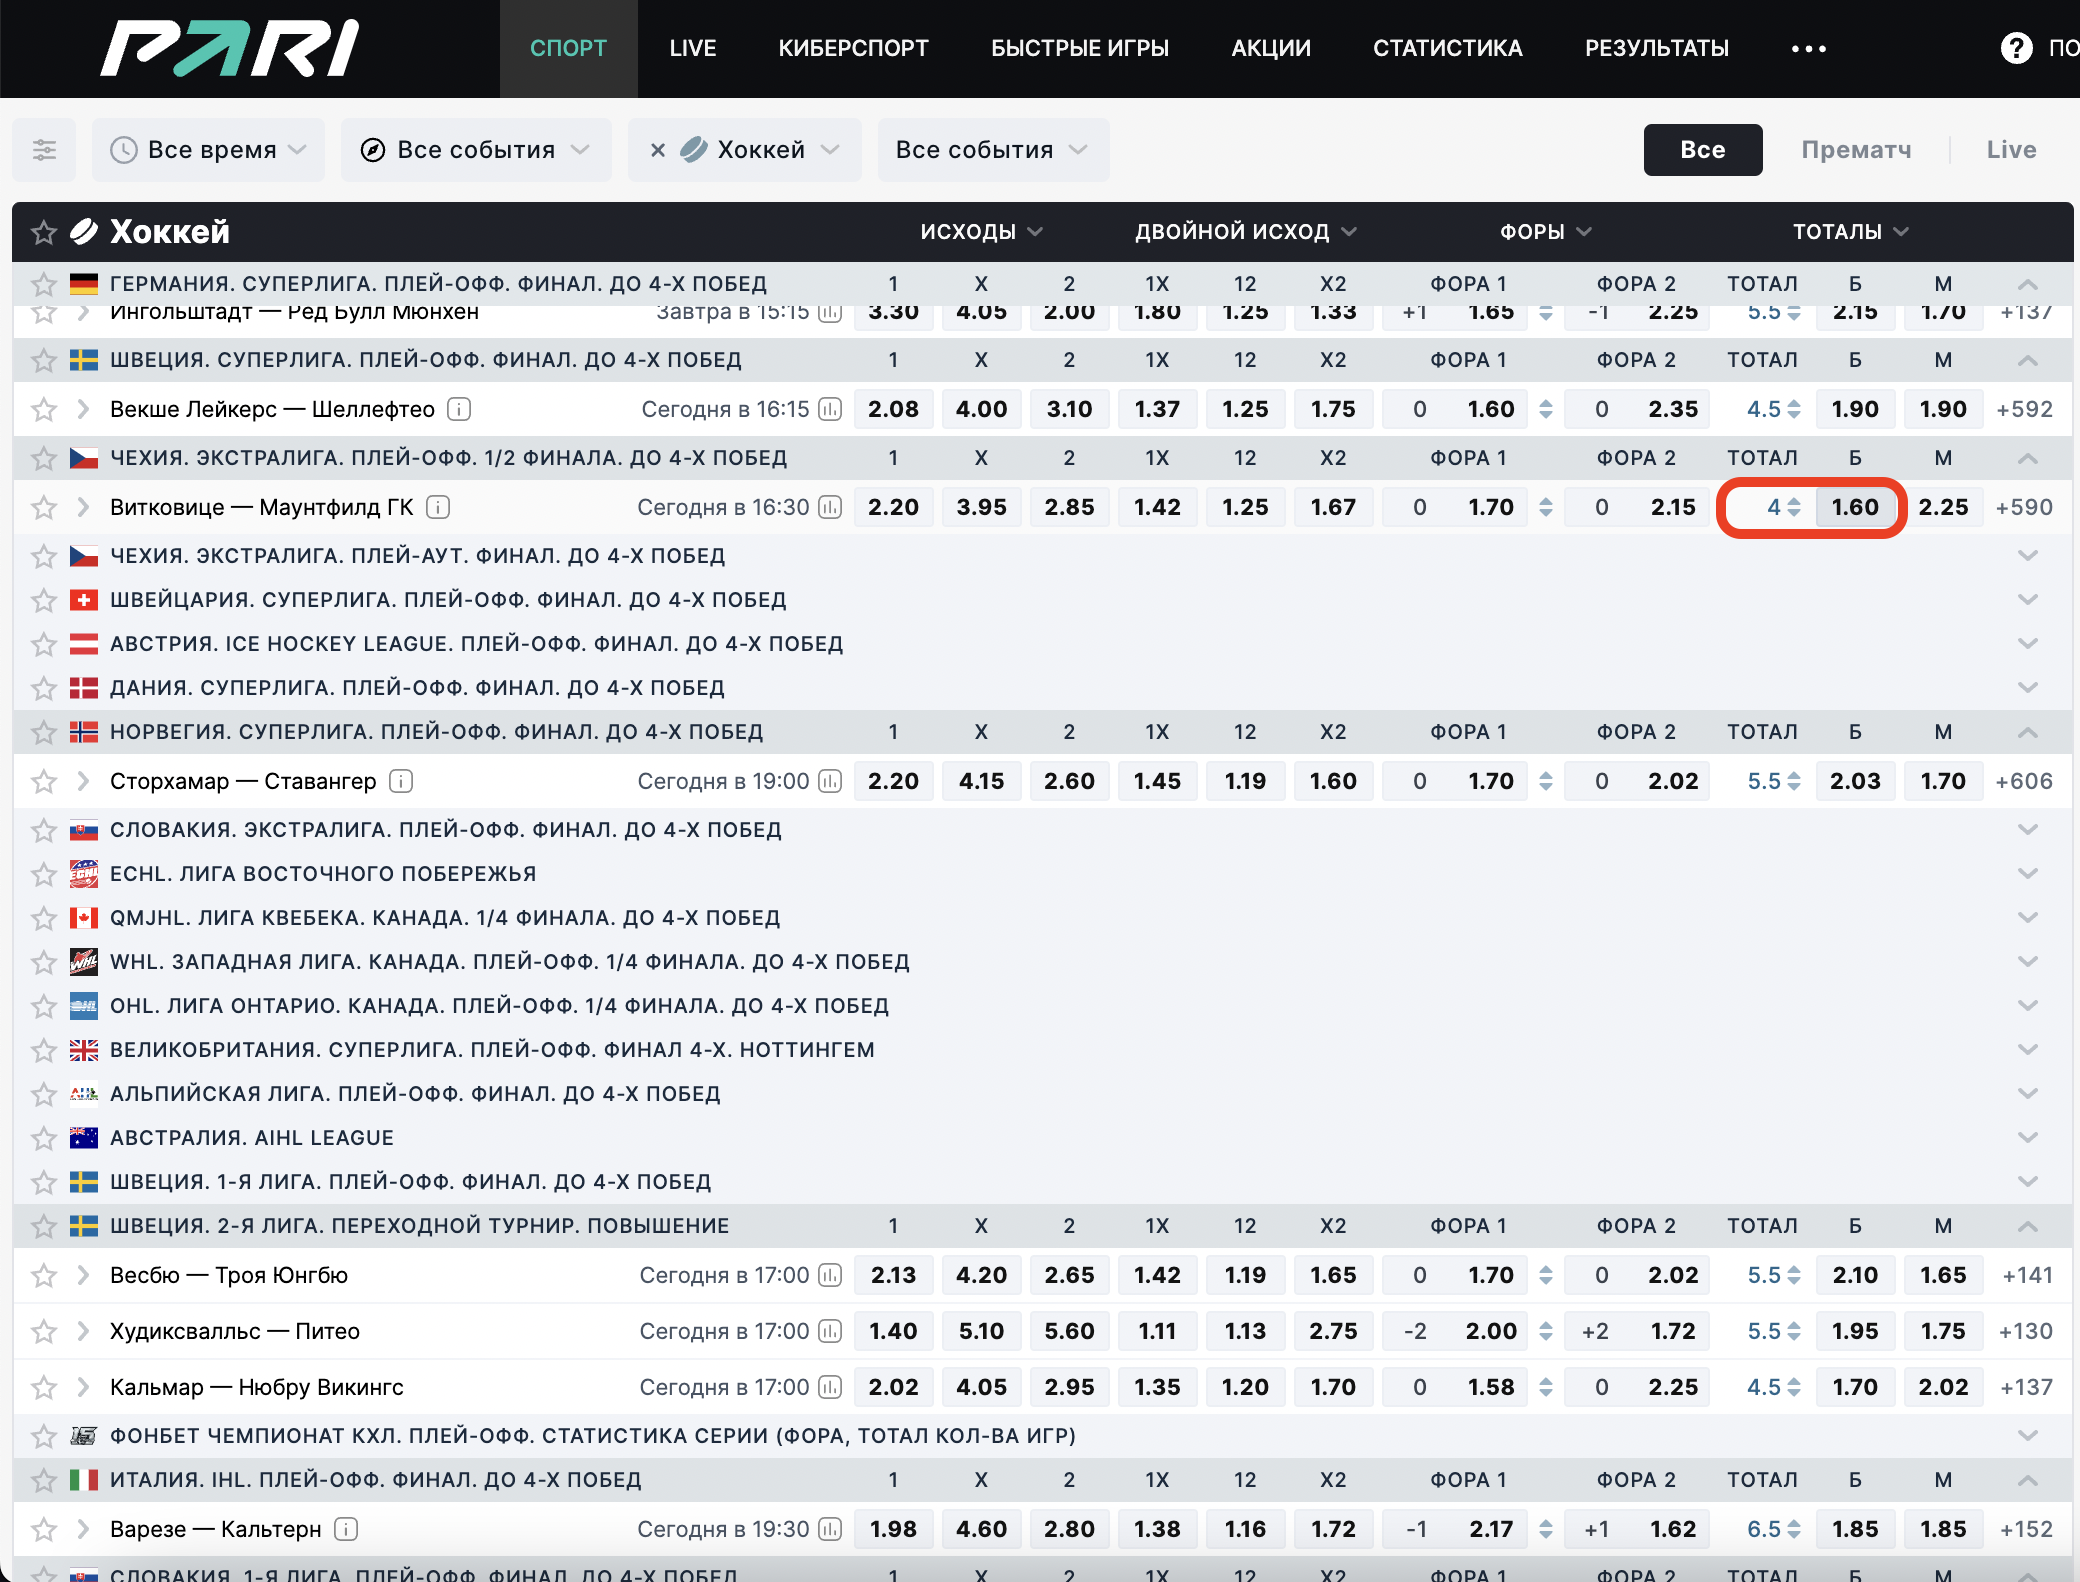
Task: Open the filter settings icon
Action: point(44,149)
